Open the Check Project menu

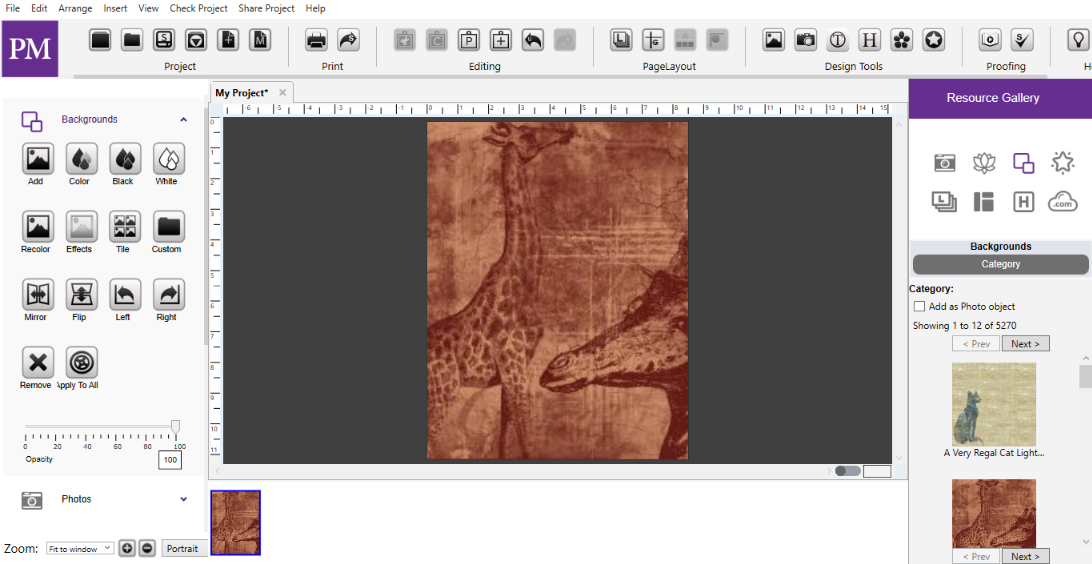(198, 8)
